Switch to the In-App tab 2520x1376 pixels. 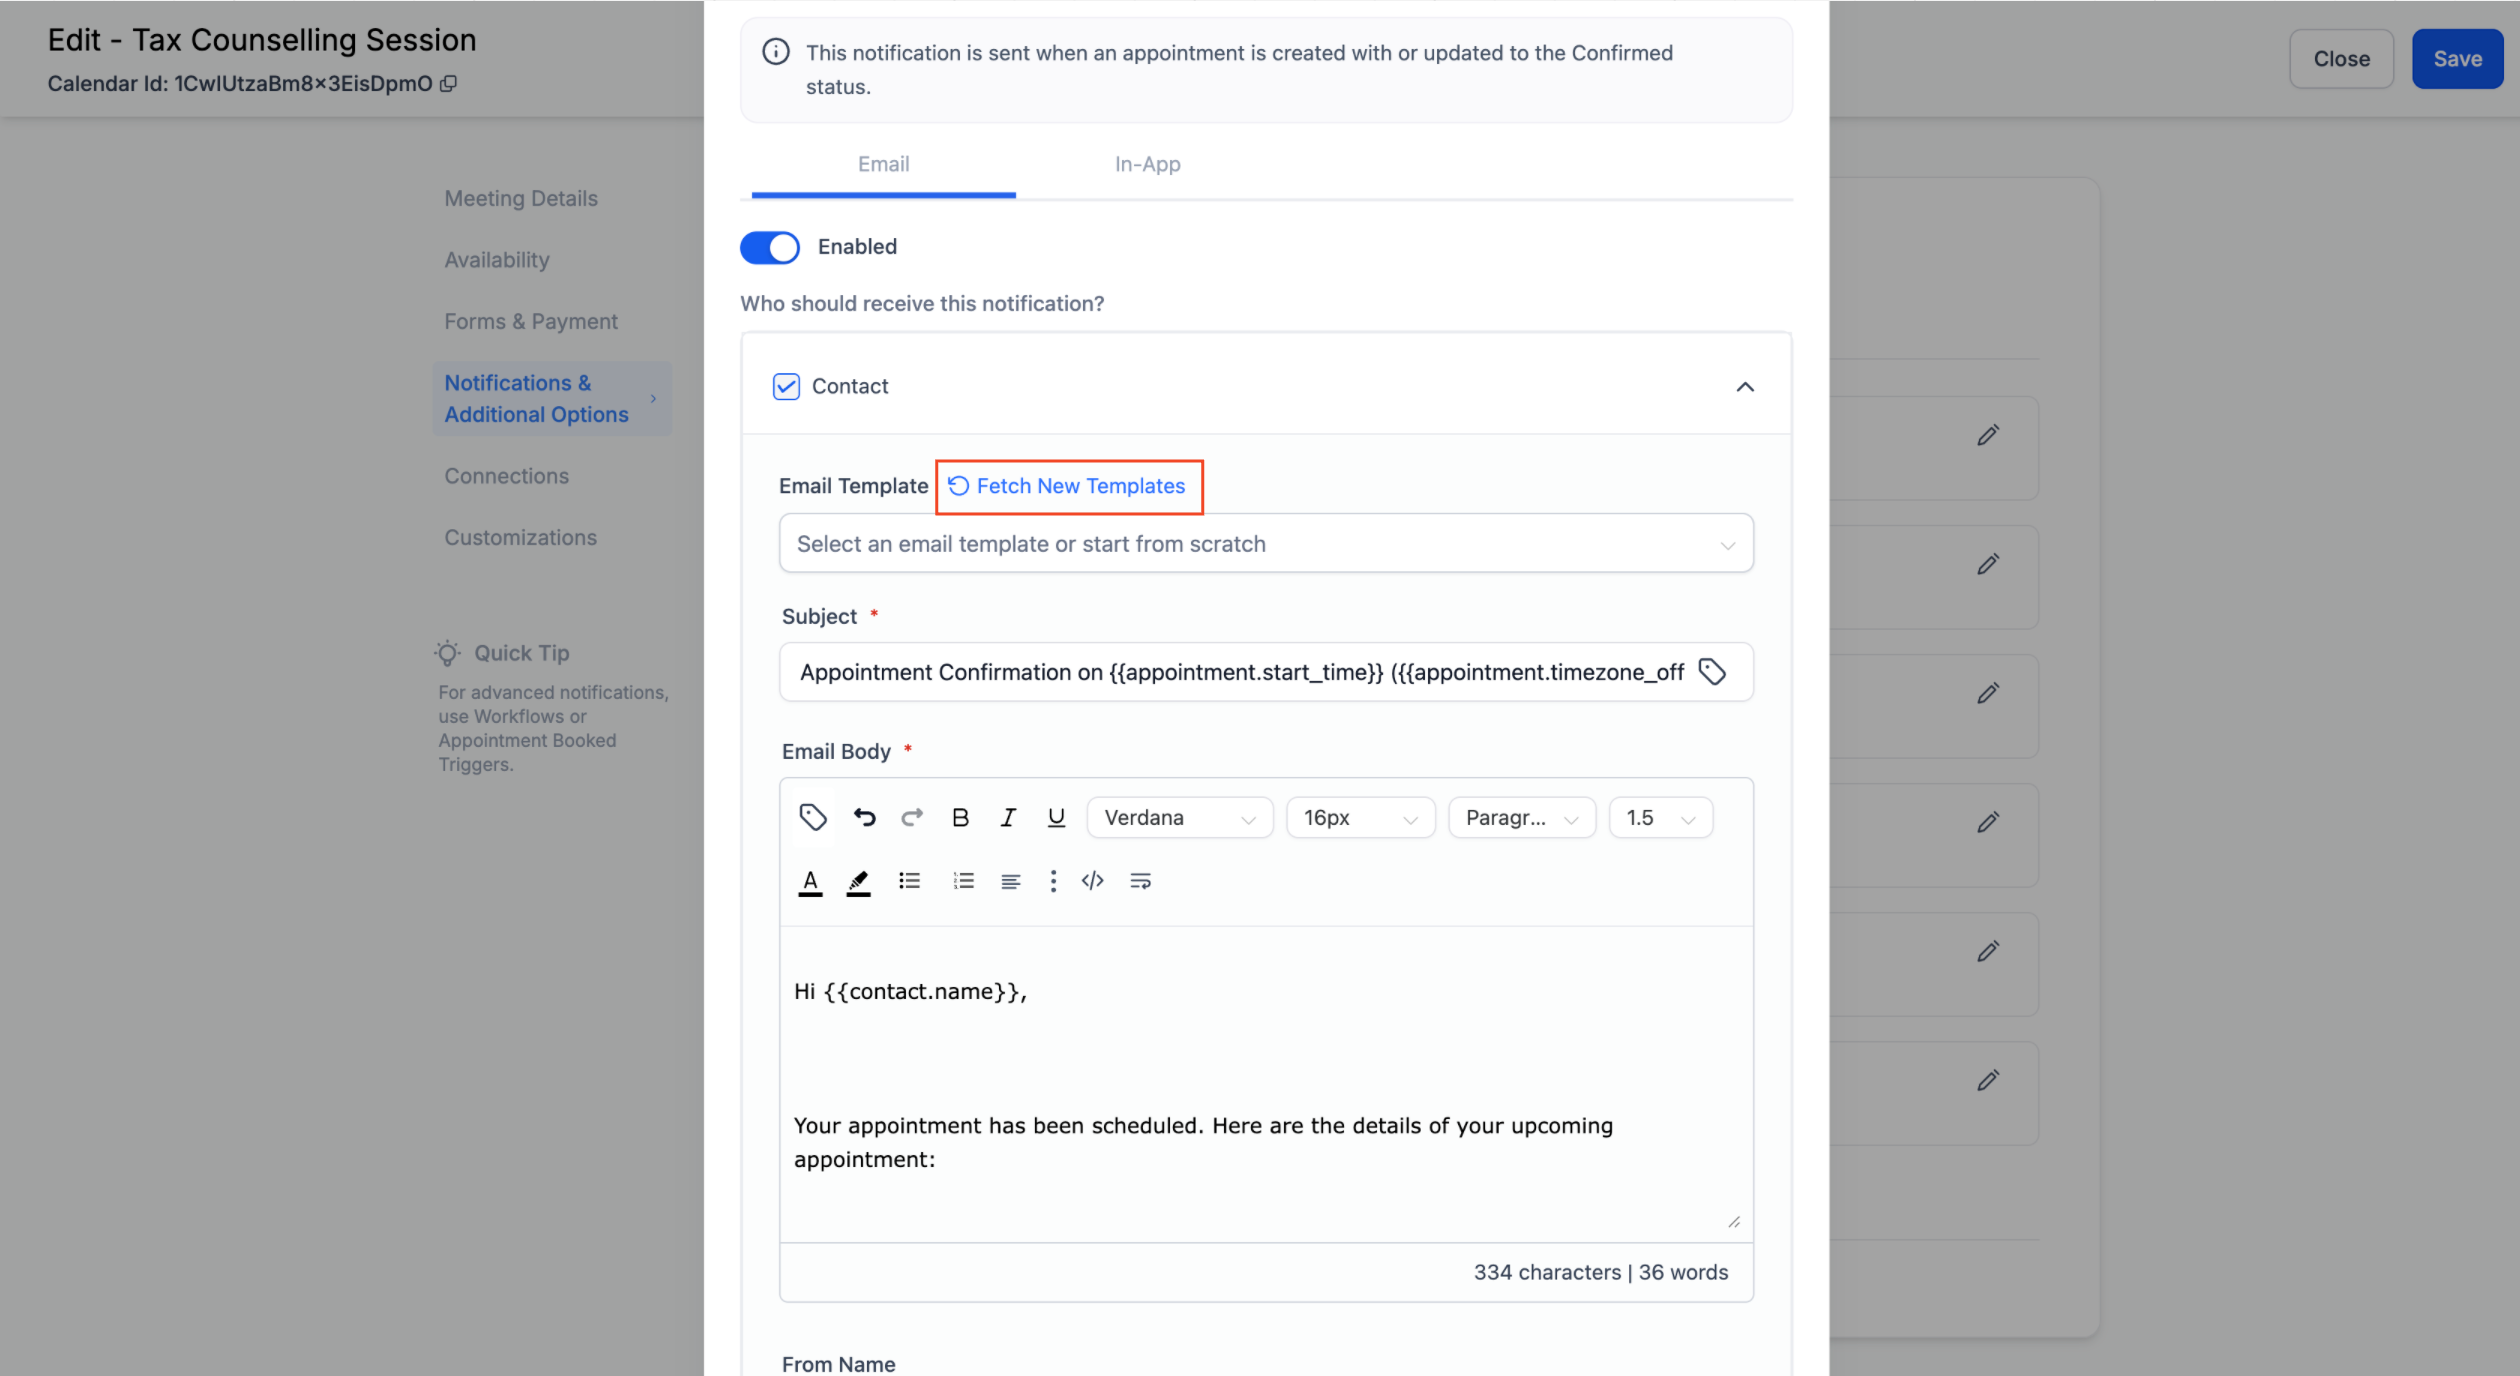click(x=1147, y=164)
